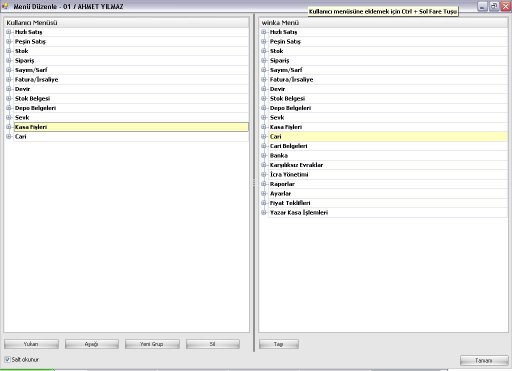512x371 pixels.
Task: Select Raporlar label
Action: point(282,184)
